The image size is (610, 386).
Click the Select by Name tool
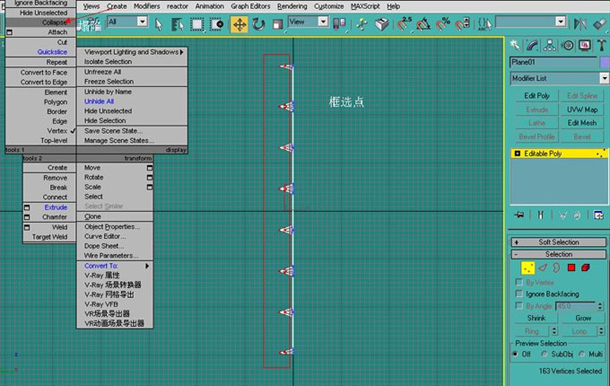177,25
